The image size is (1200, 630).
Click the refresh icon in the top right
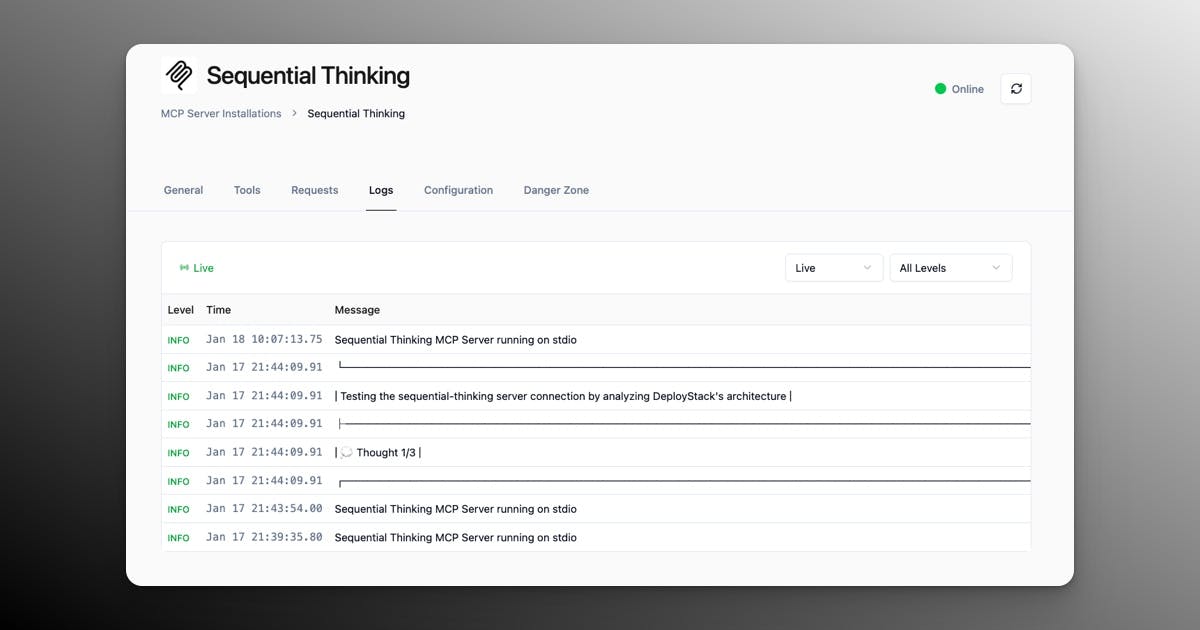click(1016, 88)
